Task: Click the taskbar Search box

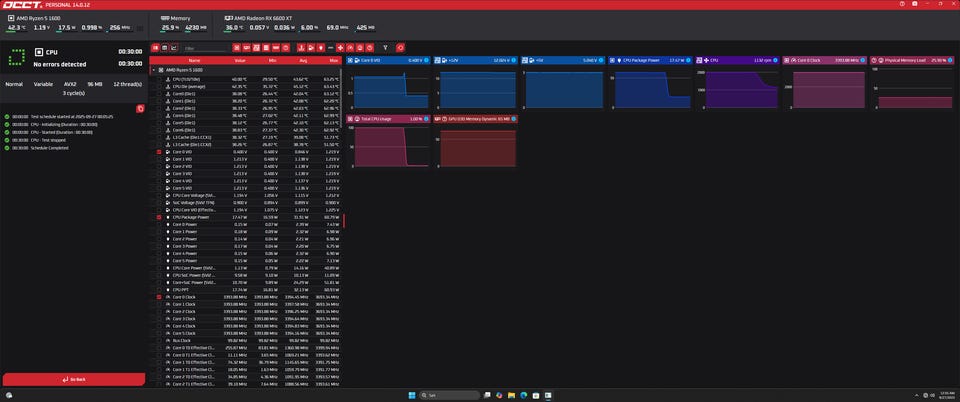Action: coord(450,395)
